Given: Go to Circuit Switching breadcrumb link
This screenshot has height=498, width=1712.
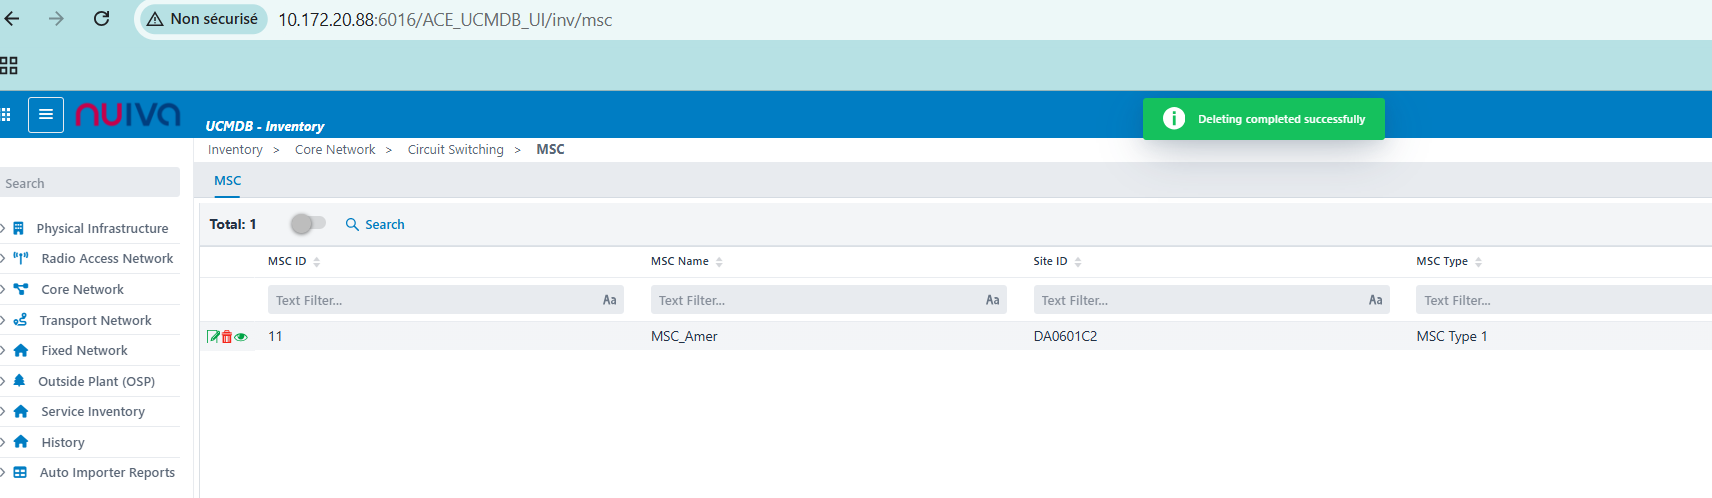Looking at the screenshot, I should pyautogui.click(x=455, y=150).
